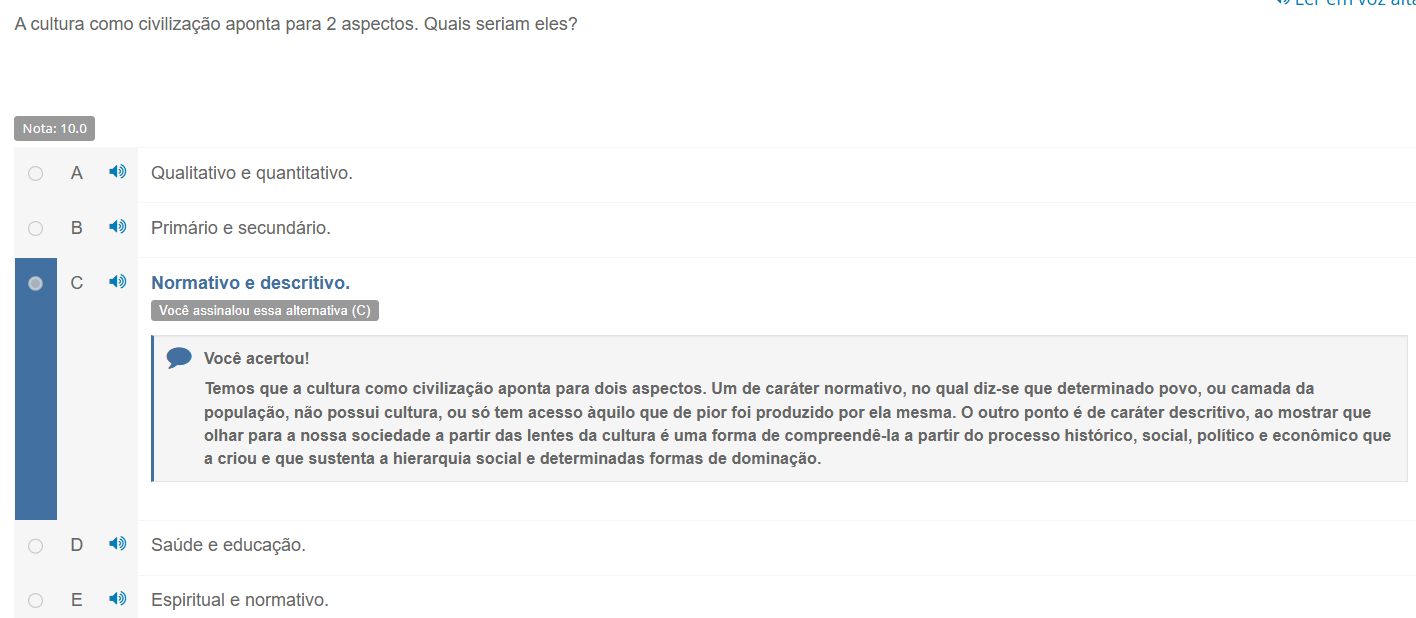
Task: Choose answer 'Qualitativo e quantitativo.'
Action: pos(252,173)
